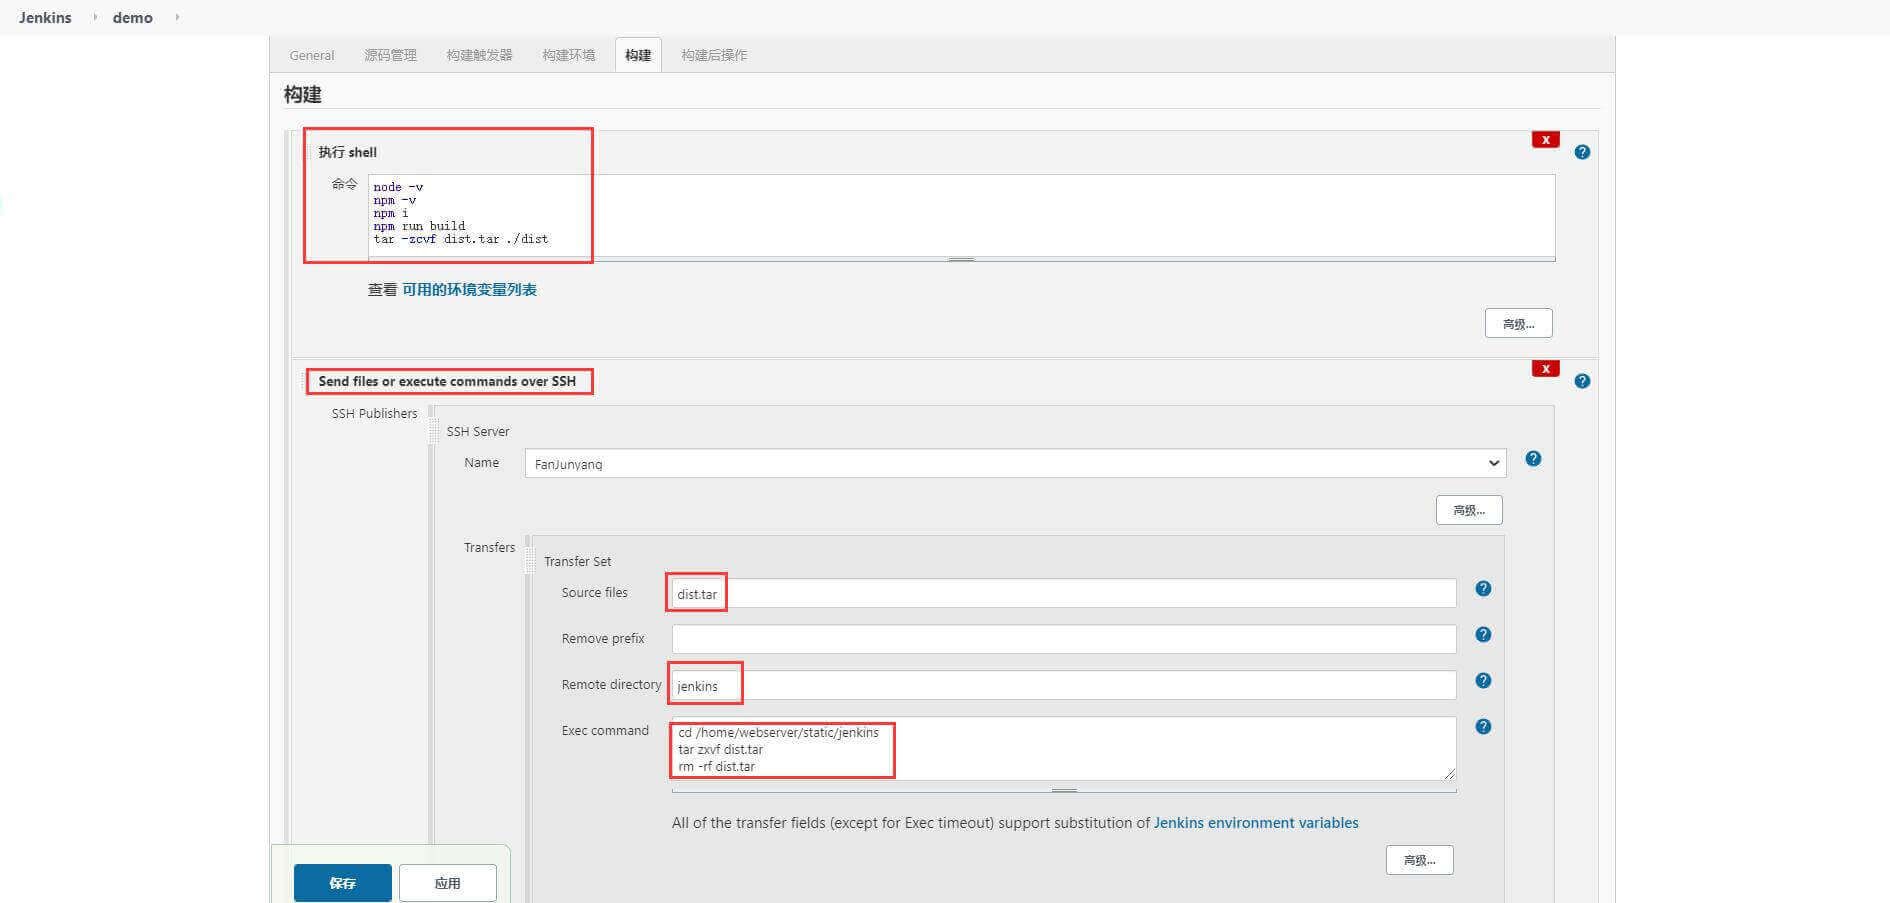Grab the shell command box resize bar
The height and width of the screenshot is (903, 1890).
click(961, 259)
